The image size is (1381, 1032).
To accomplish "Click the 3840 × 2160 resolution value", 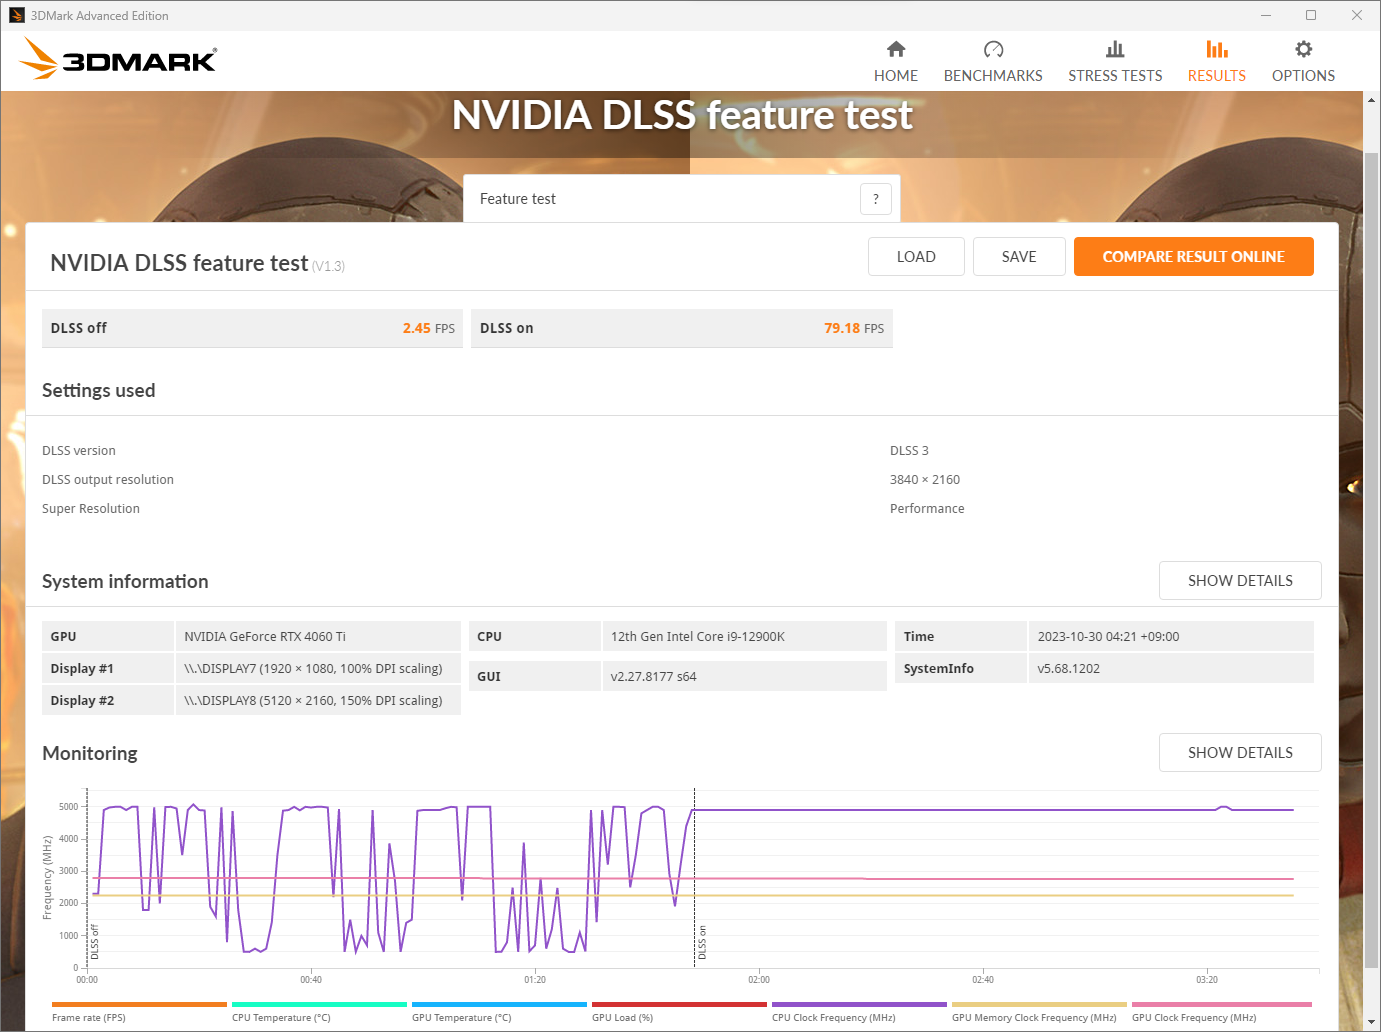I will (925, 480).
